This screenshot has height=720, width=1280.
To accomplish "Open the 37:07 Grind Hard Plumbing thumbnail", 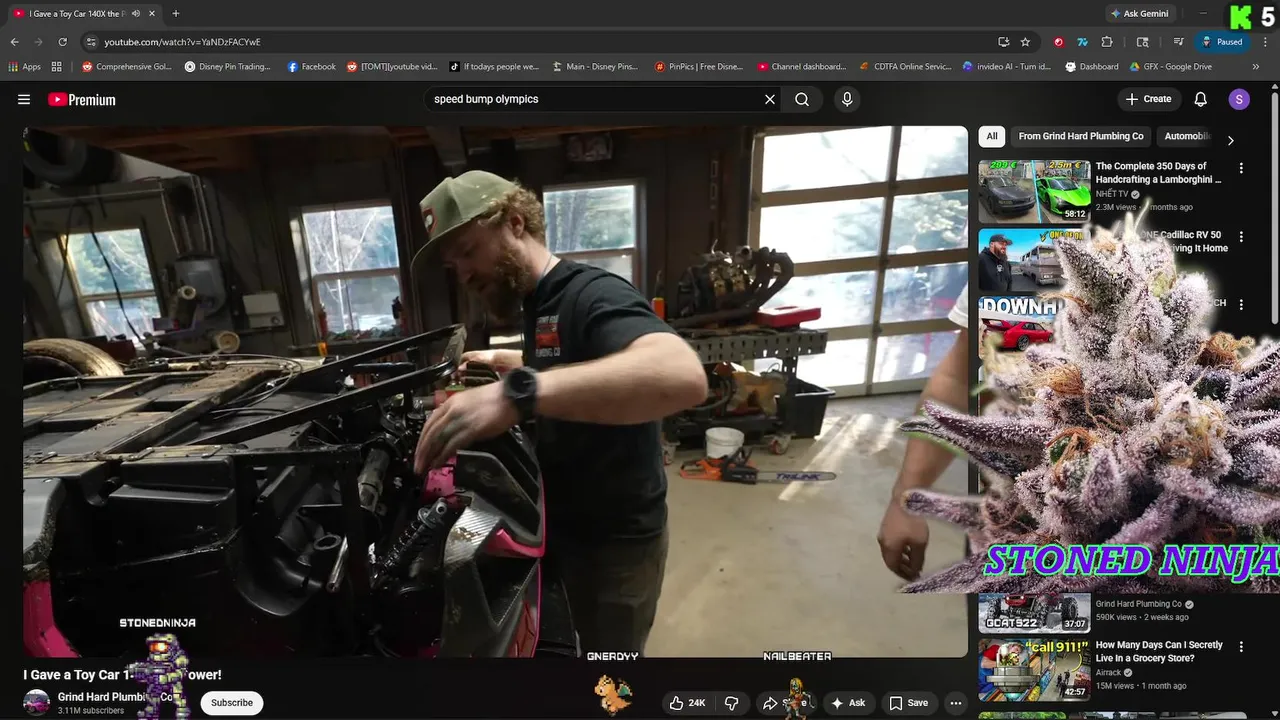I will tap(1034, 612).
